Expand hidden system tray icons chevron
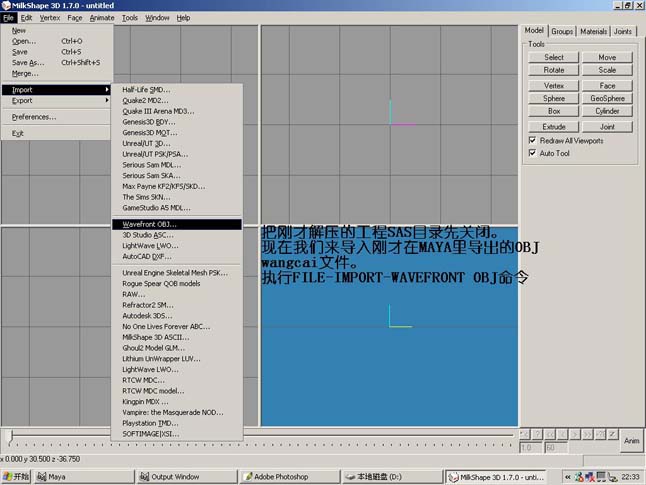 [568, 477]
